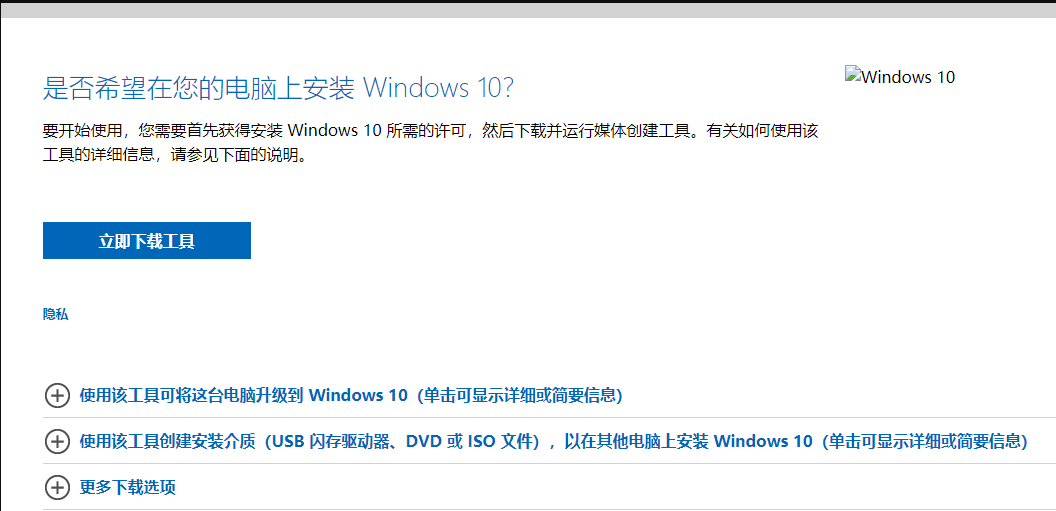Open the 隐私 privacy link

(x=55, y=314)
